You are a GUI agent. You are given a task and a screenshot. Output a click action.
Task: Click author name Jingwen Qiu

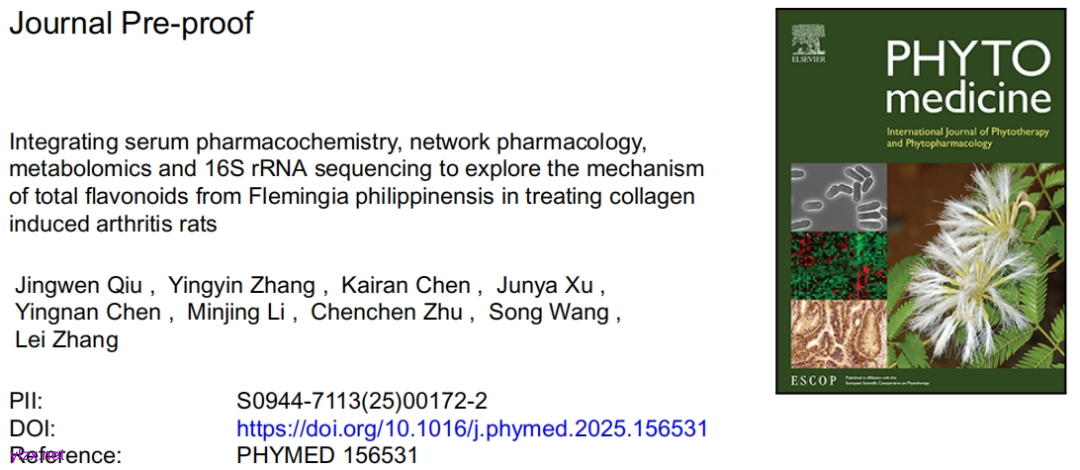pyautogui.click(x=81, y=286)
